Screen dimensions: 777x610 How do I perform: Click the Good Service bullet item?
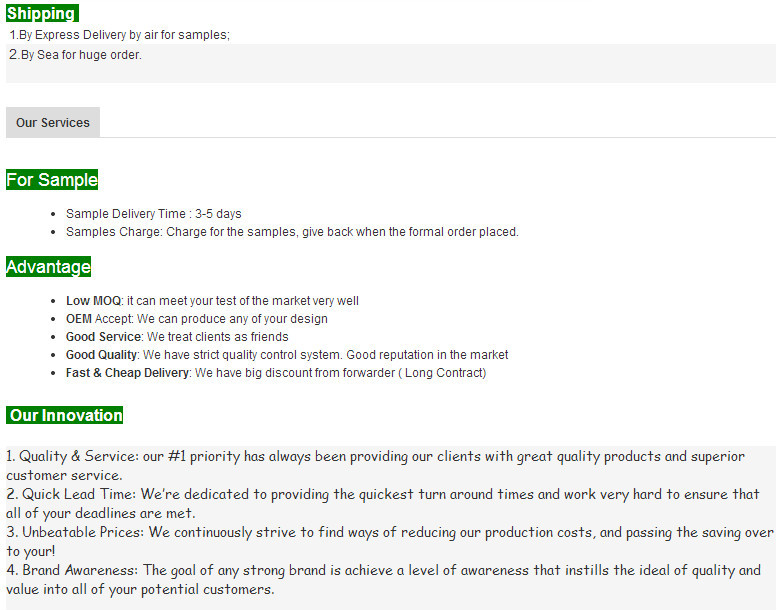[177, 337]
